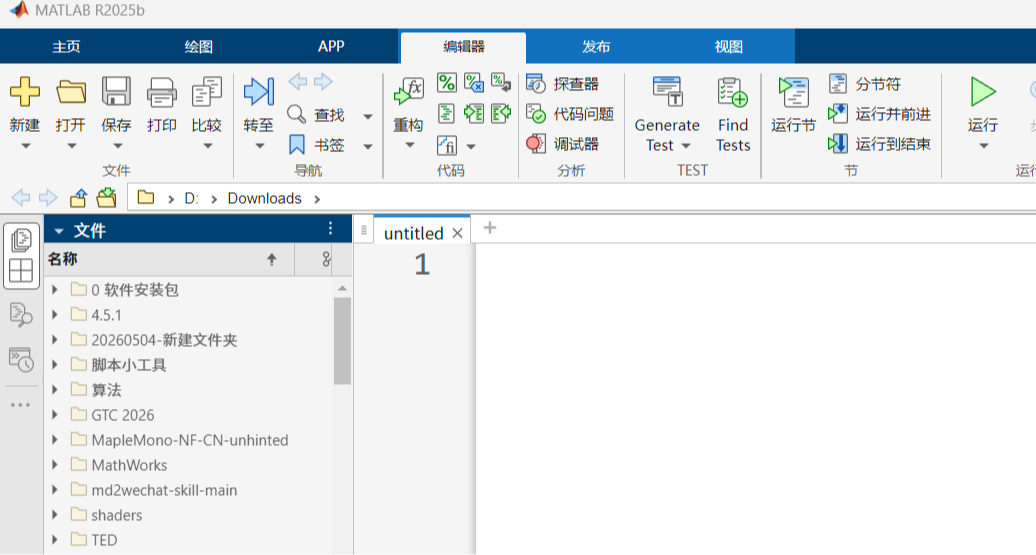Viewport: 1036px width, 555px height.
Task: Click the smart indent icon
Action: [447, 114]
